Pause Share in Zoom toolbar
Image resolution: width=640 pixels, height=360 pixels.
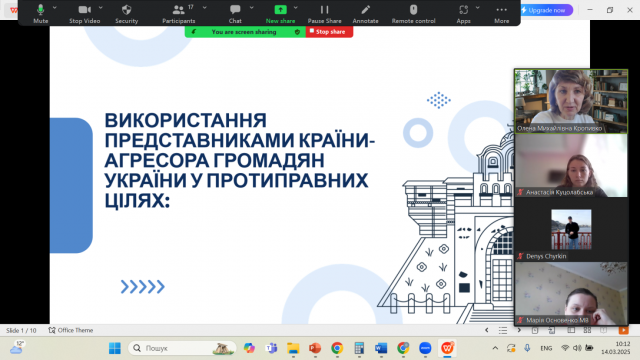pos(324,13)
